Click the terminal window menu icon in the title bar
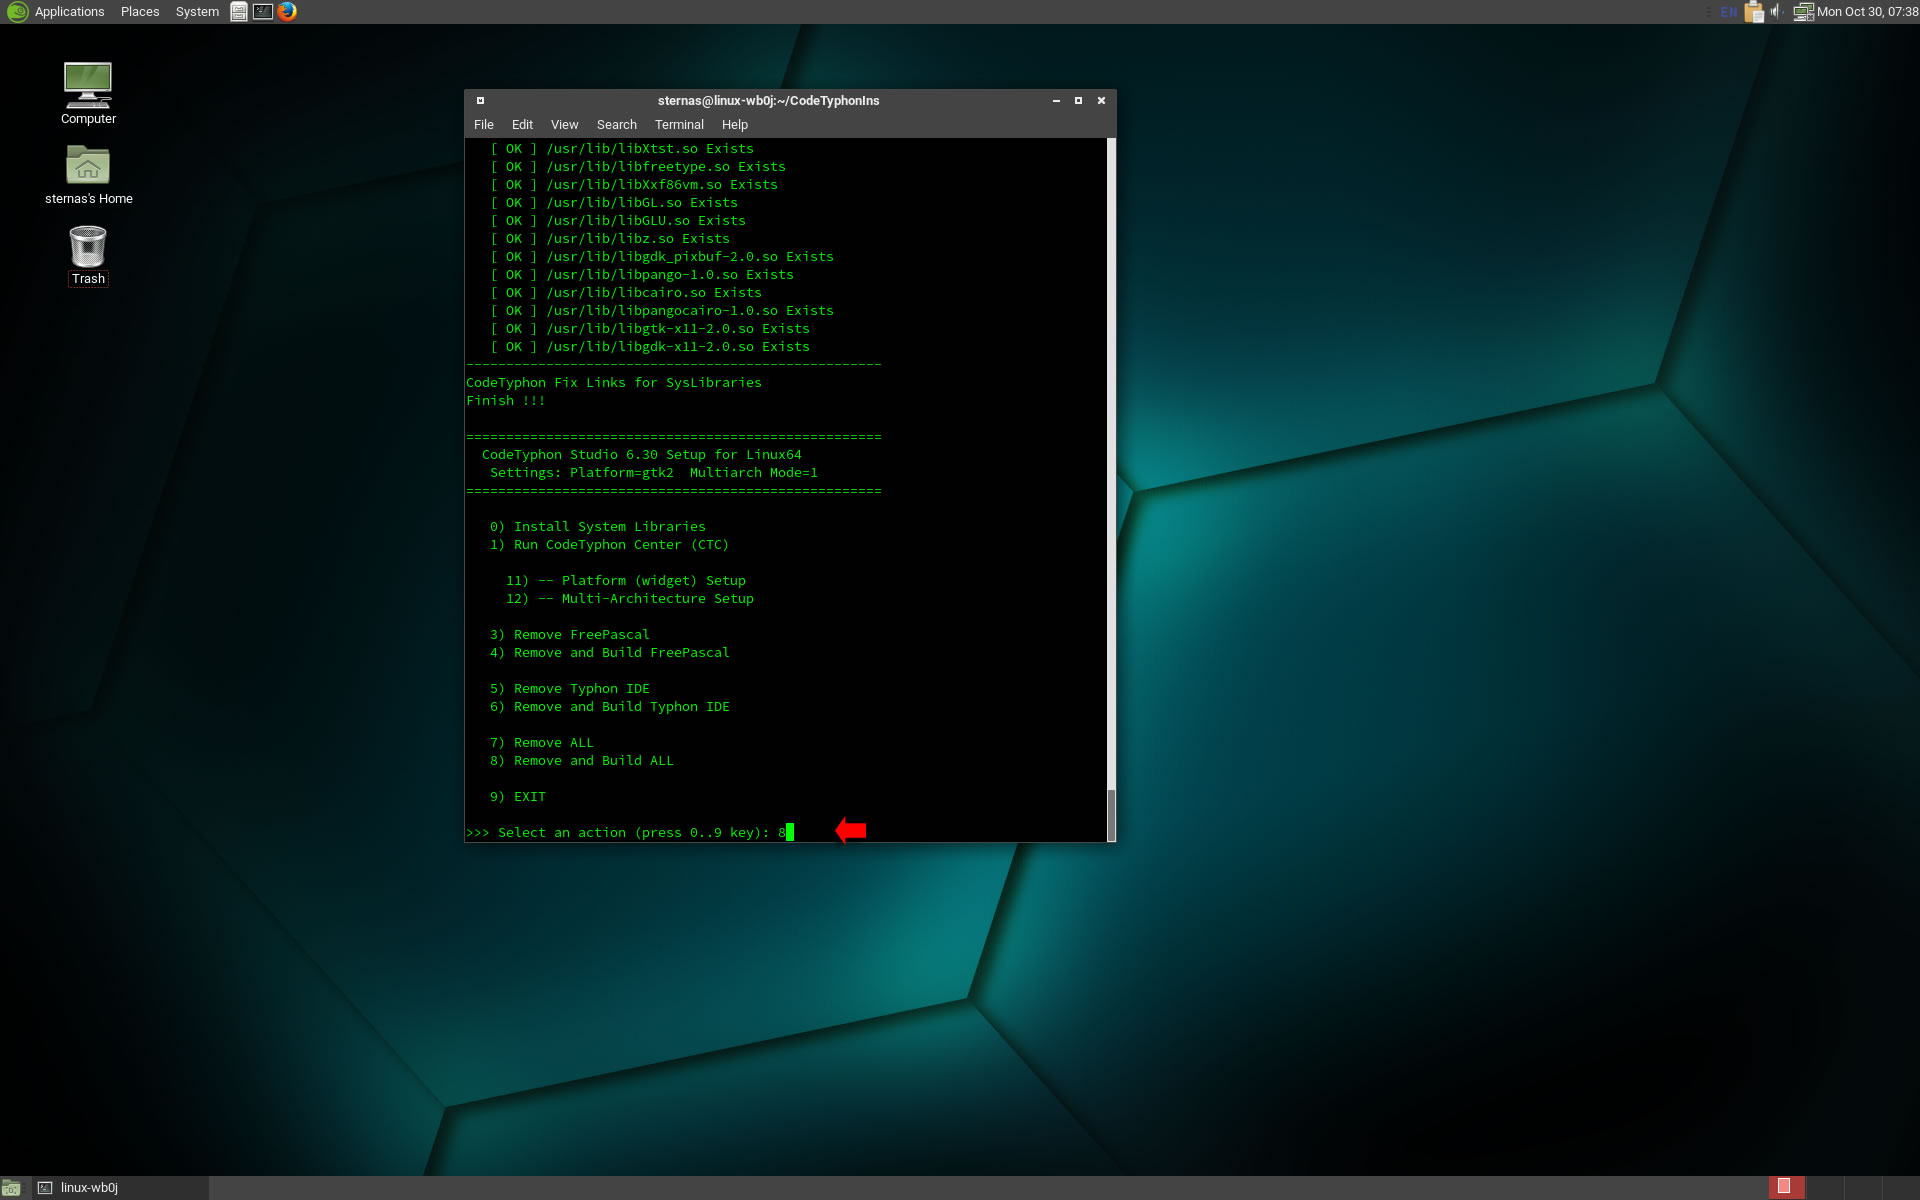This screenshot has width=1920, height=1200. coord(480,101)
